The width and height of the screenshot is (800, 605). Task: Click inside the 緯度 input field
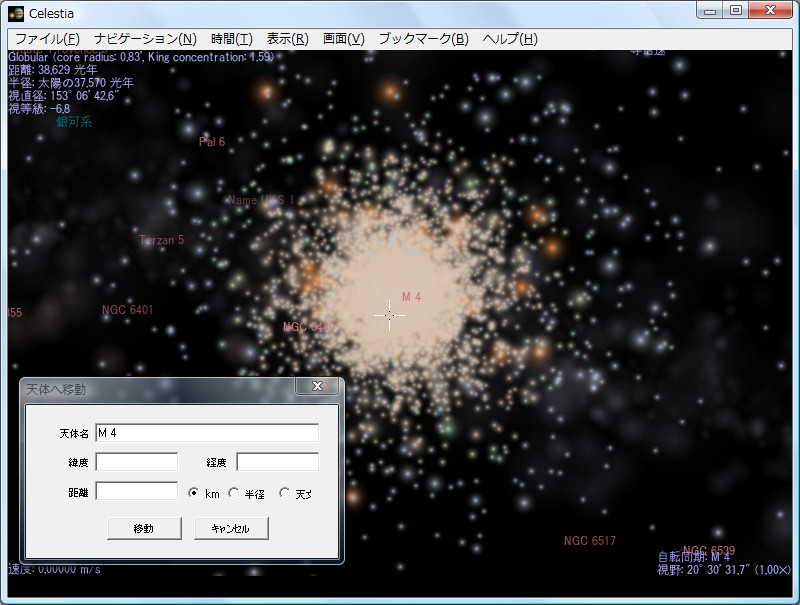click(x=136, y=461)
